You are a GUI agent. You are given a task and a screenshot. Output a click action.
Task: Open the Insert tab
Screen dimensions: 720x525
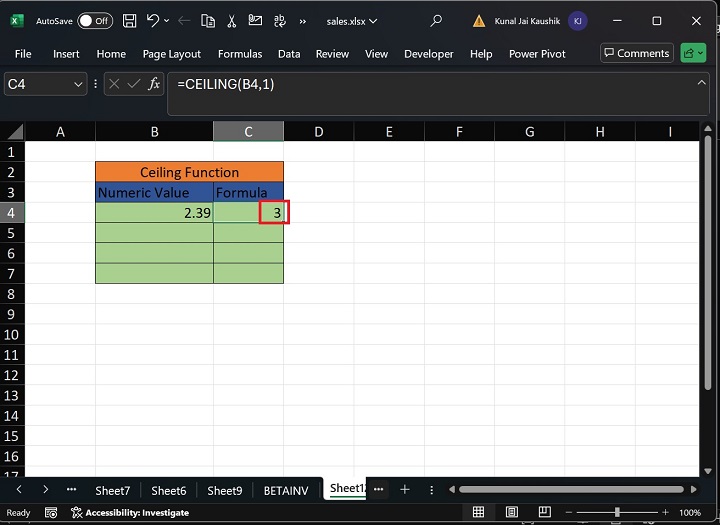tap(66, 54)
